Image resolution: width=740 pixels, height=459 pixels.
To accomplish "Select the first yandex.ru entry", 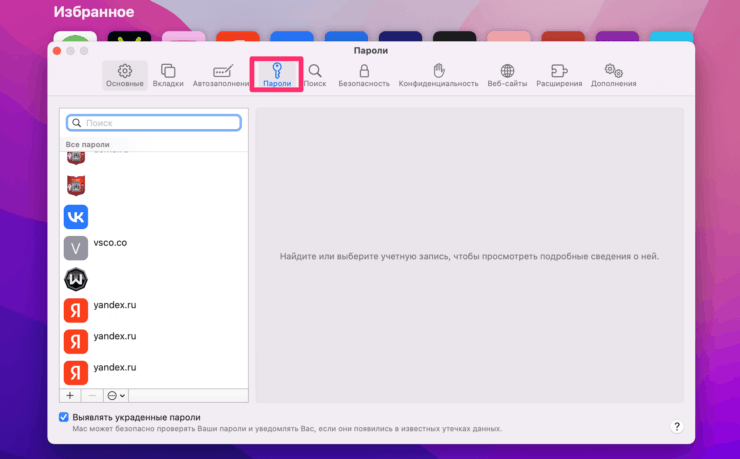I will point(154,310).
